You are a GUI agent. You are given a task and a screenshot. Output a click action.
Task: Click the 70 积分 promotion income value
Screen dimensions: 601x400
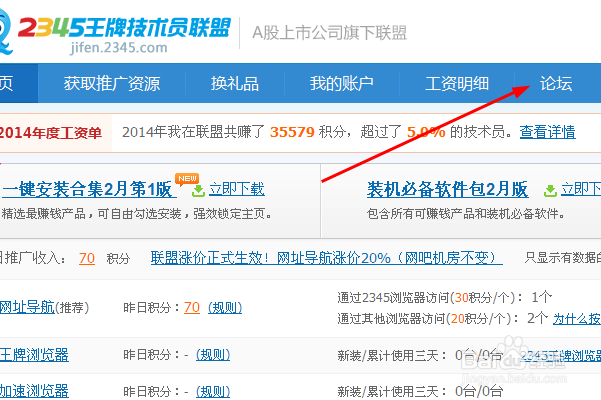click(87, 259)
